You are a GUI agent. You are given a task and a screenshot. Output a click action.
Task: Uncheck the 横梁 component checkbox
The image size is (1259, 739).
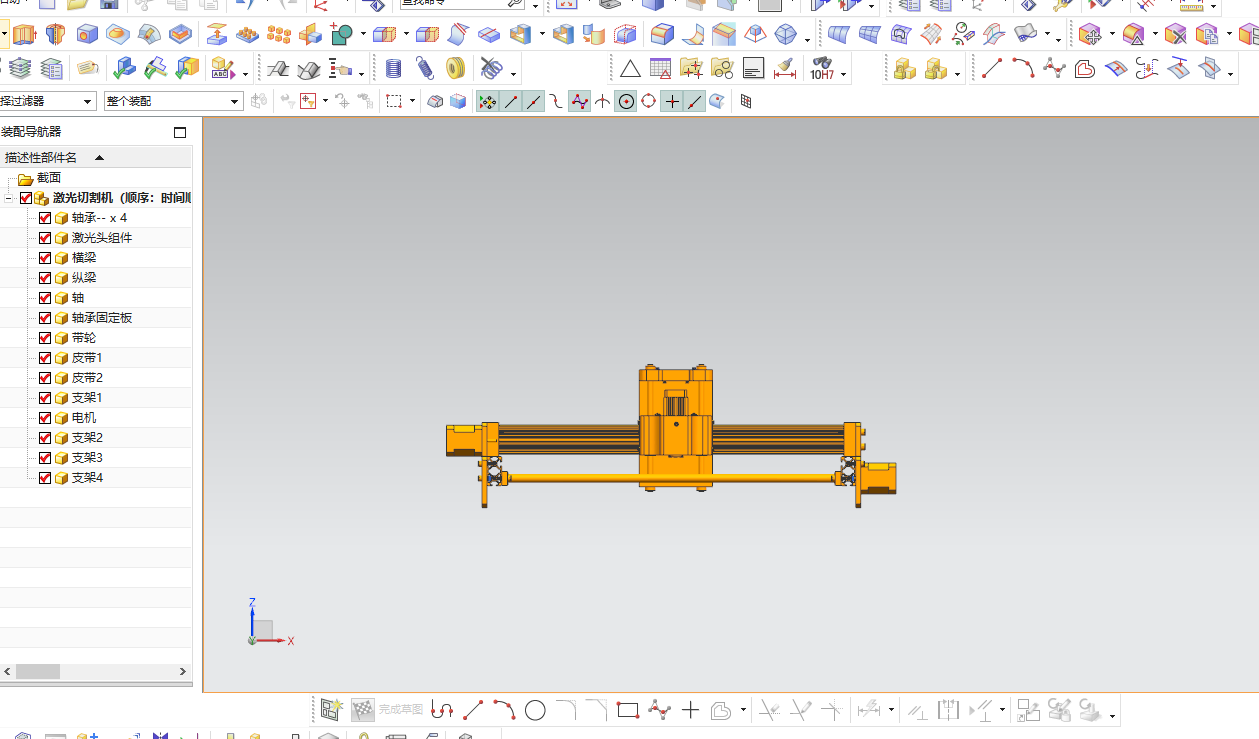pyautogui.click(x=45, y=258)
